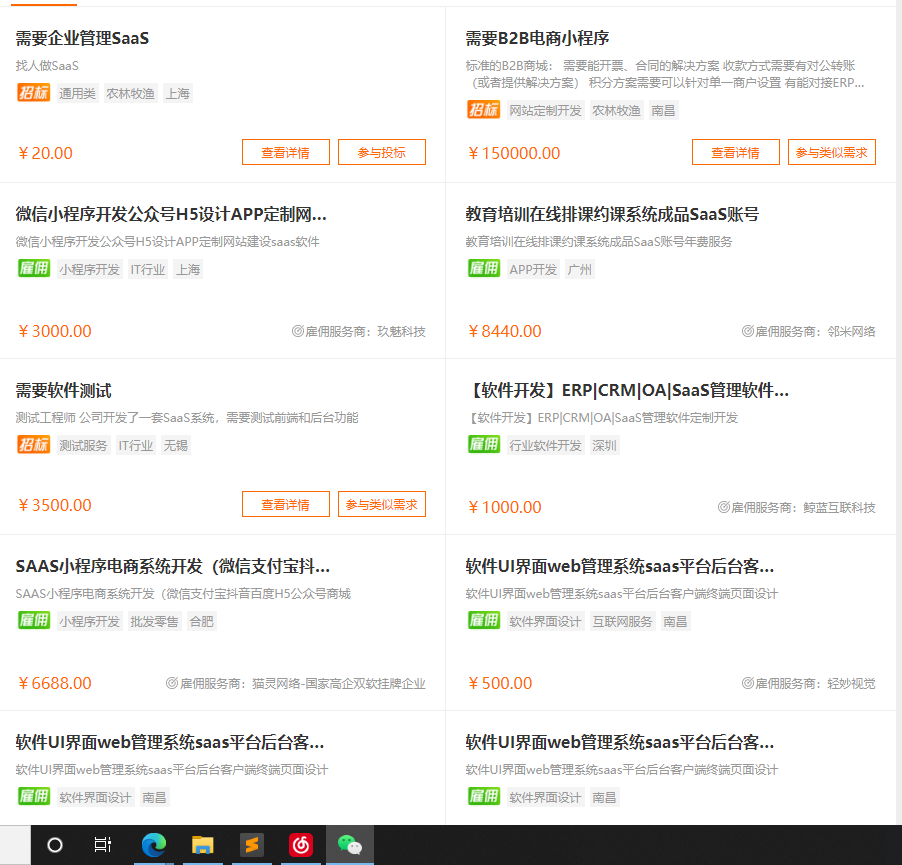Click IT行业 tag on 微信小程序开发 card
The height and width of the screenshot is (865, 902).
pyautogui.click(x=148, y=269)
